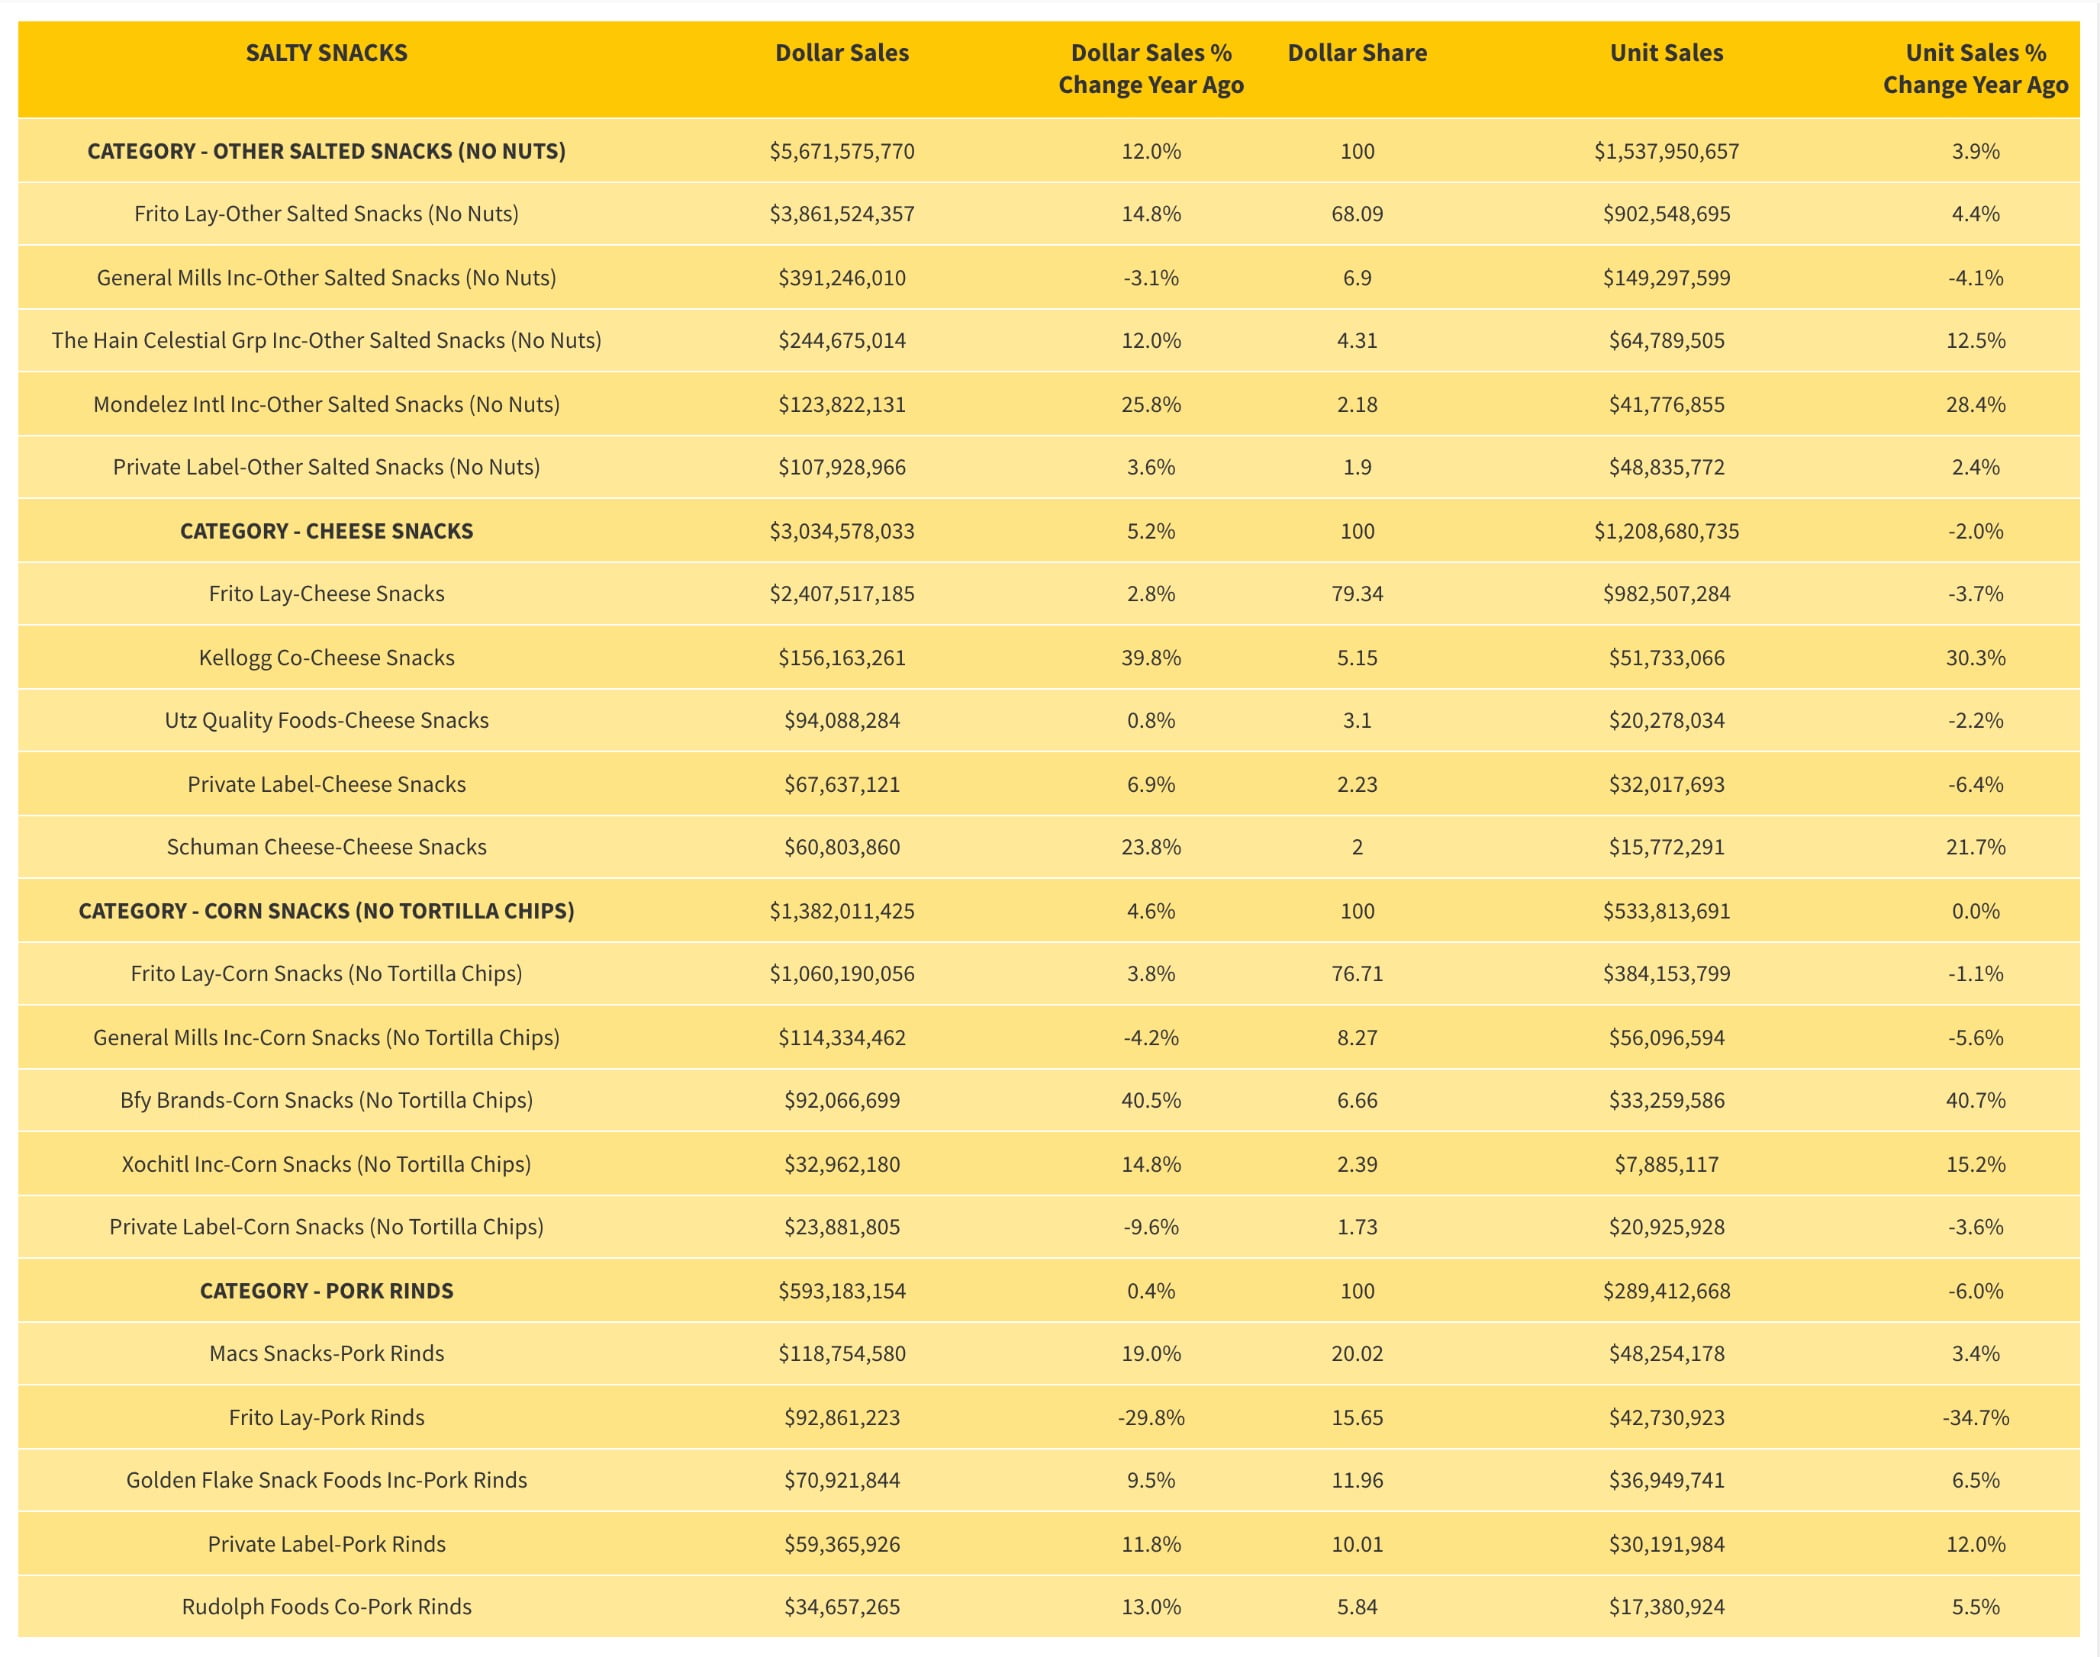
Task: Click the $5,671,575,770 dollar sales cell
Action: [x=842, y=152]
